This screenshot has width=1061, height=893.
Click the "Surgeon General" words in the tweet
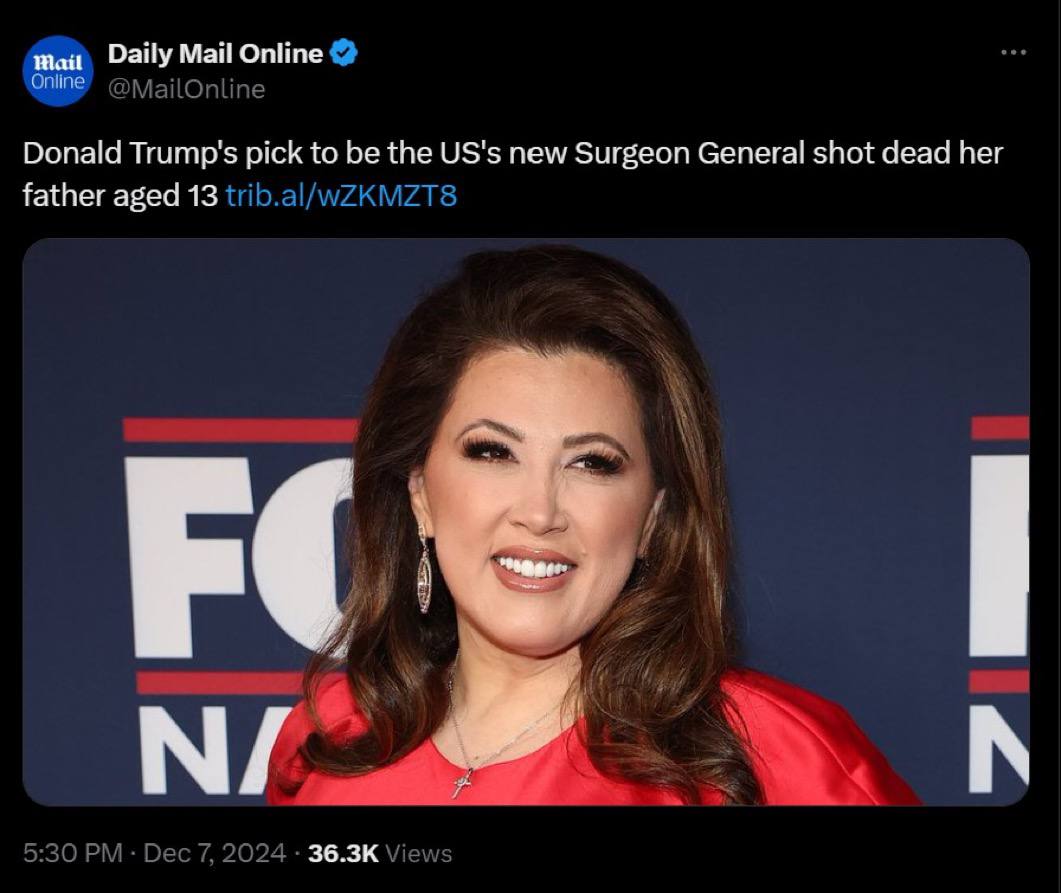[690, 154]
